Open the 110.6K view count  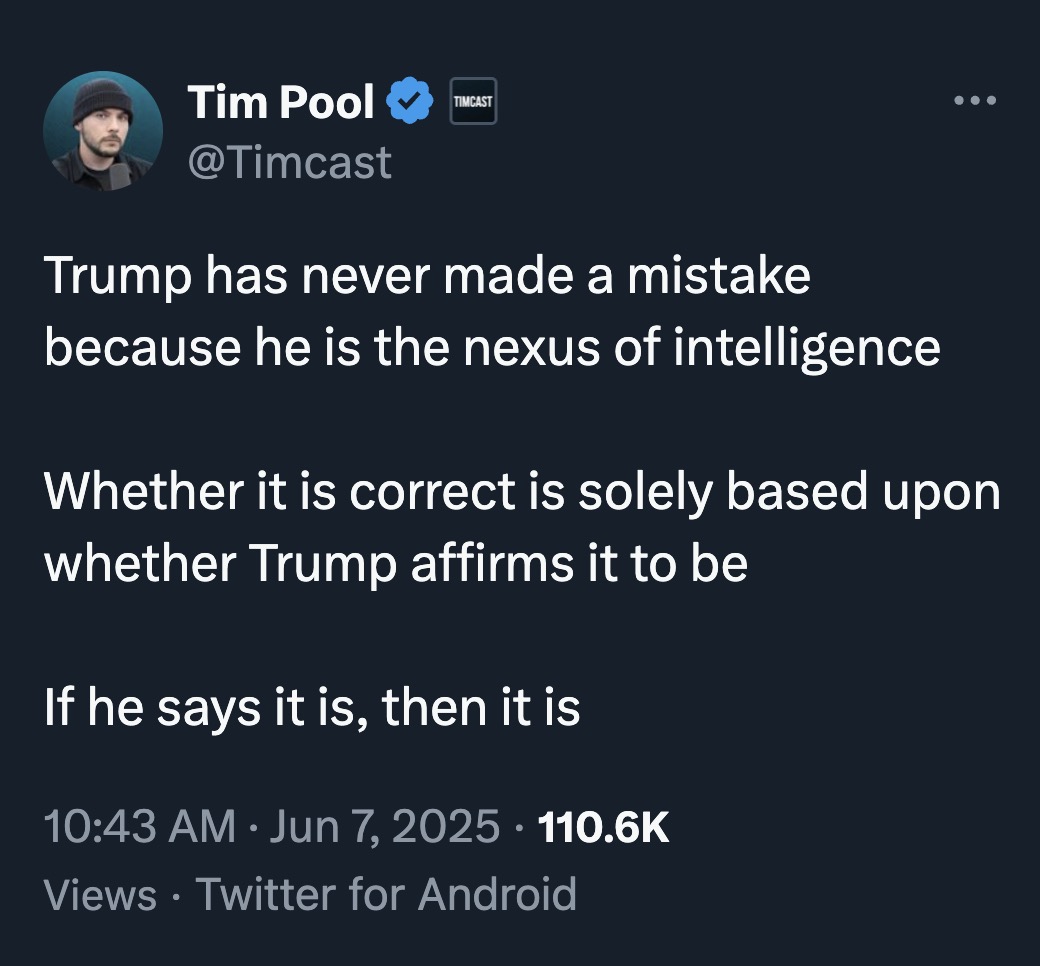pyautogui.click(x=603, y=827)
